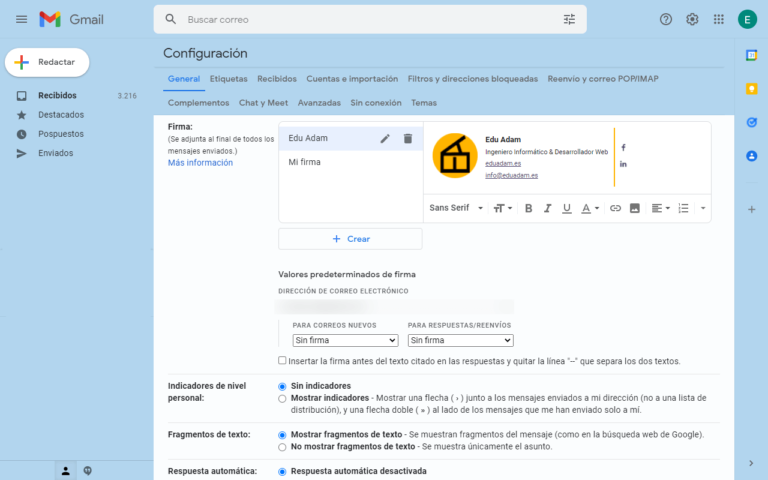
Task: Open the settings gear icon
Action: 692,19
